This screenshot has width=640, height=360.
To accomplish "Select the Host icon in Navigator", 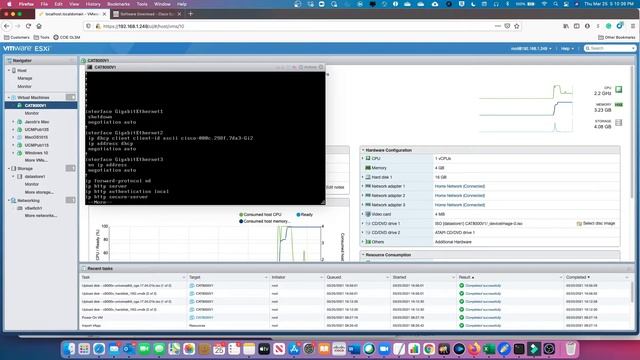I will tap(14, 71).
